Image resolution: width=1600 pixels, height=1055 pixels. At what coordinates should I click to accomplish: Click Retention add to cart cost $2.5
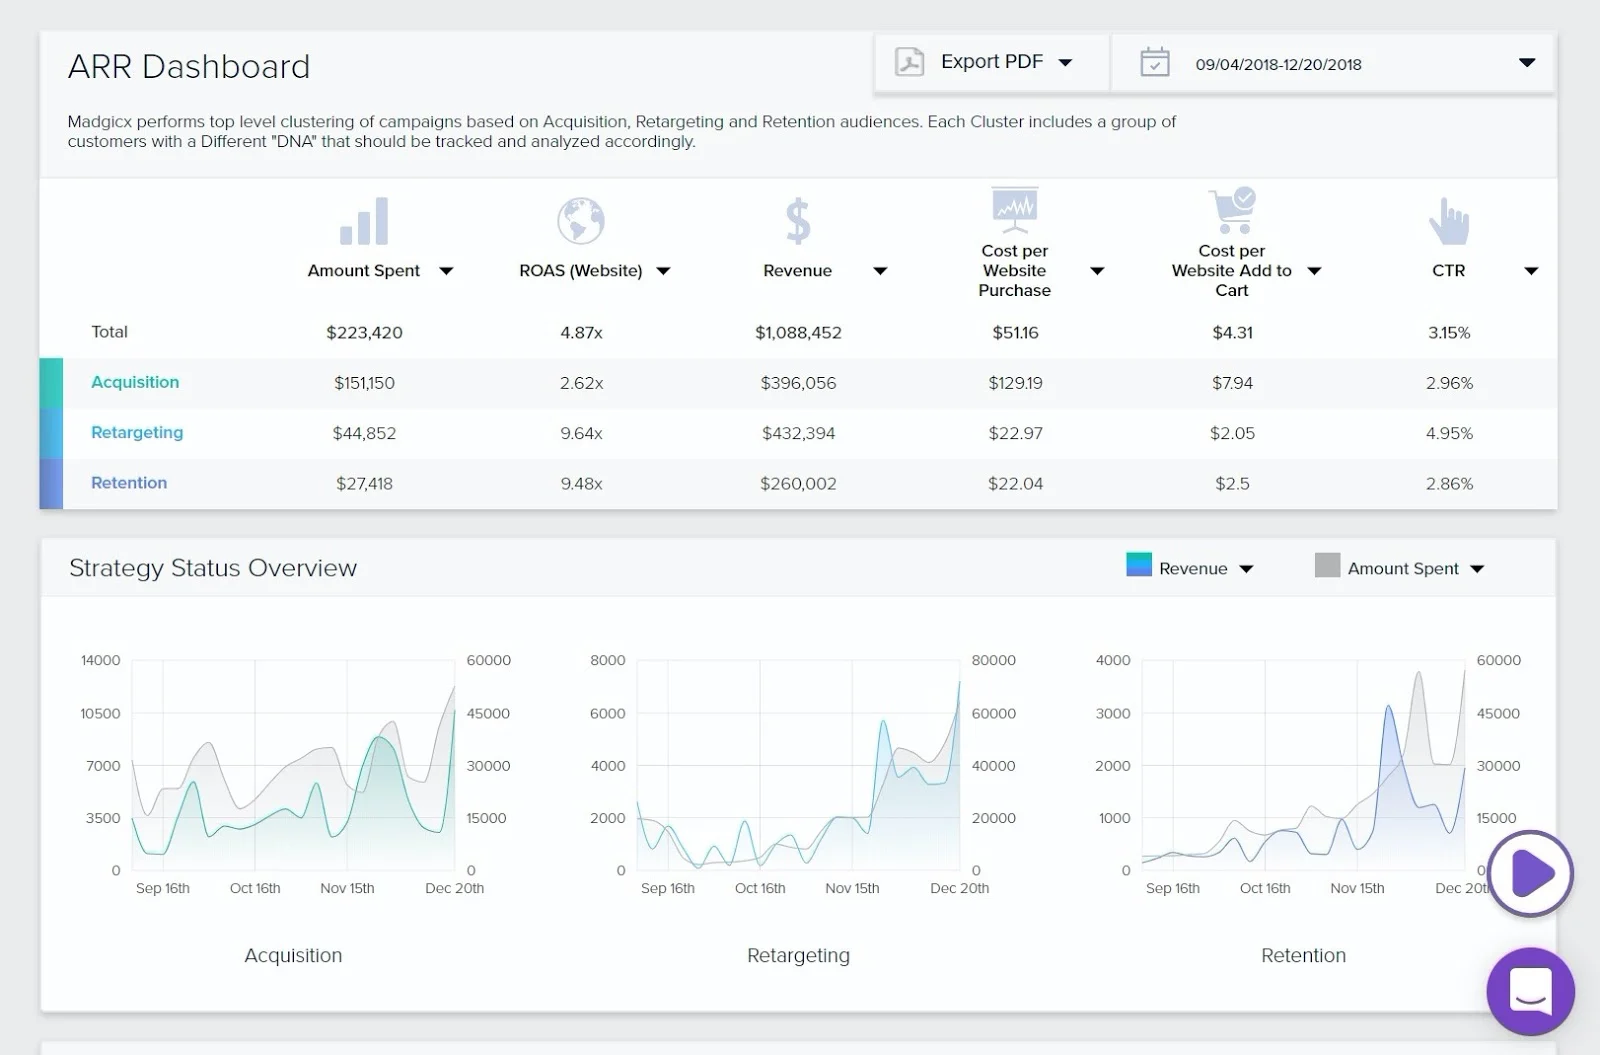pos(1232,483)
